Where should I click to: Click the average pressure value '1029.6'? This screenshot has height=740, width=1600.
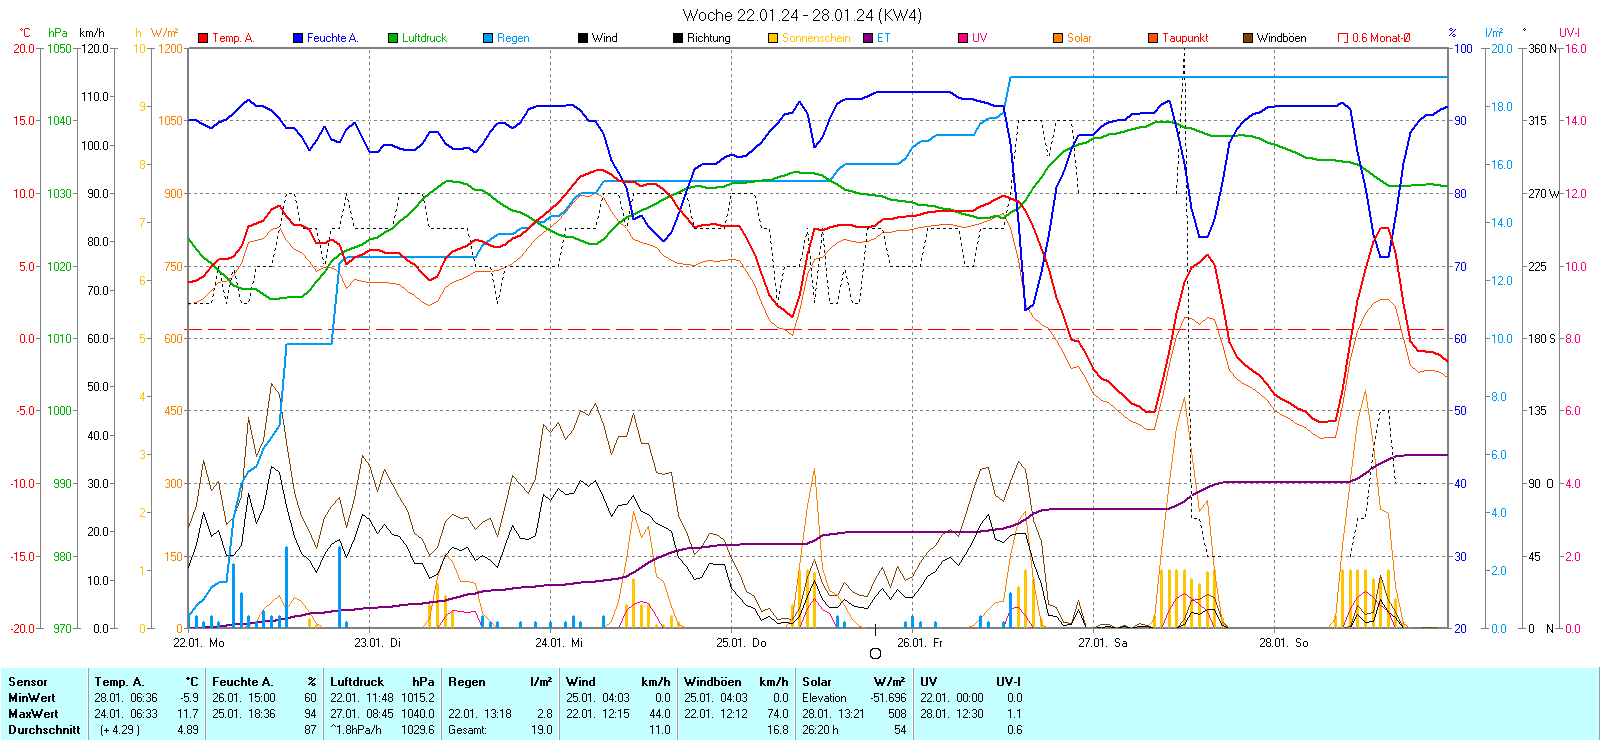417,730
